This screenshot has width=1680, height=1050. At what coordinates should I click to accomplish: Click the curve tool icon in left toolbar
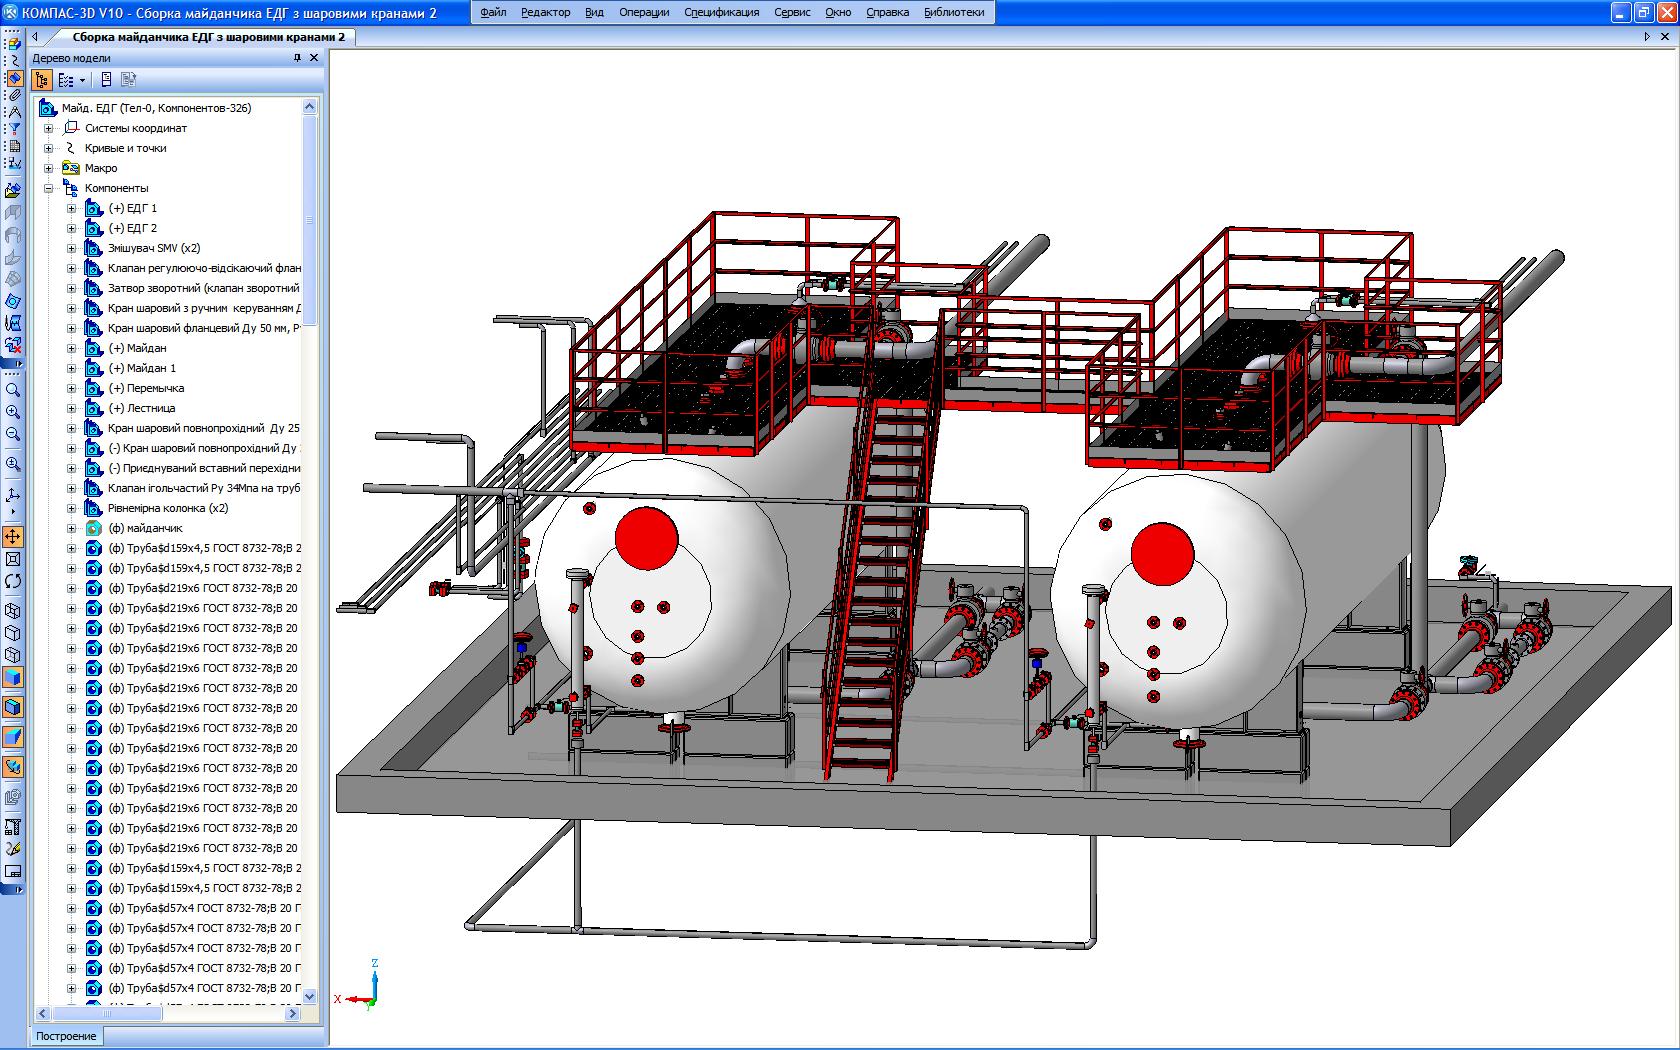pyautogui.click(x=14, y=61)
